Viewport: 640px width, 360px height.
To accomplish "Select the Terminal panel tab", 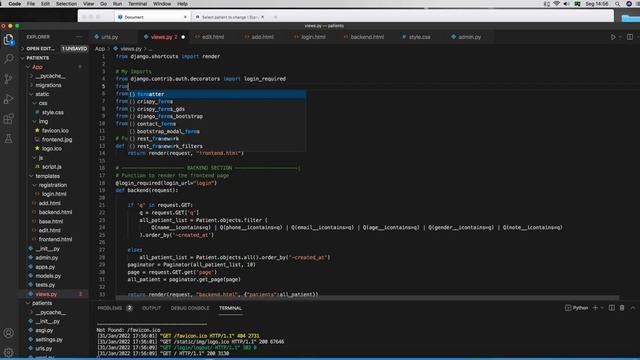I will click(x=231, y=308).
